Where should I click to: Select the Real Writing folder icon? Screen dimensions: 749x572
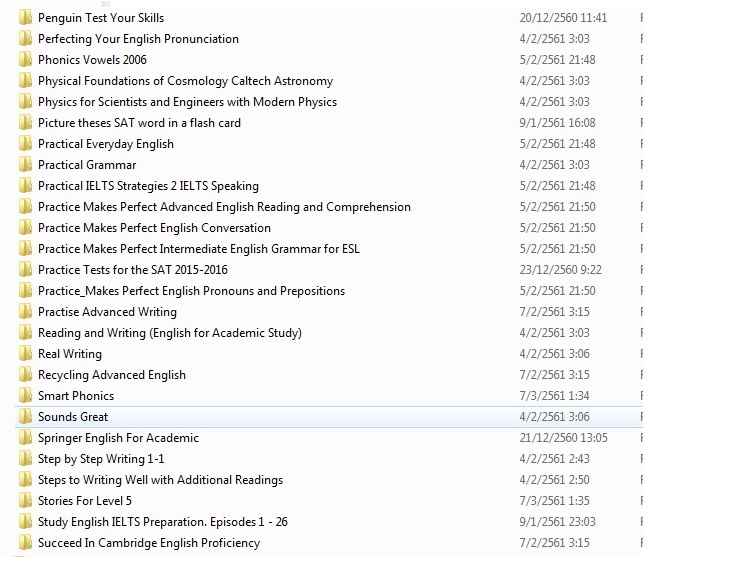point(25,354)
